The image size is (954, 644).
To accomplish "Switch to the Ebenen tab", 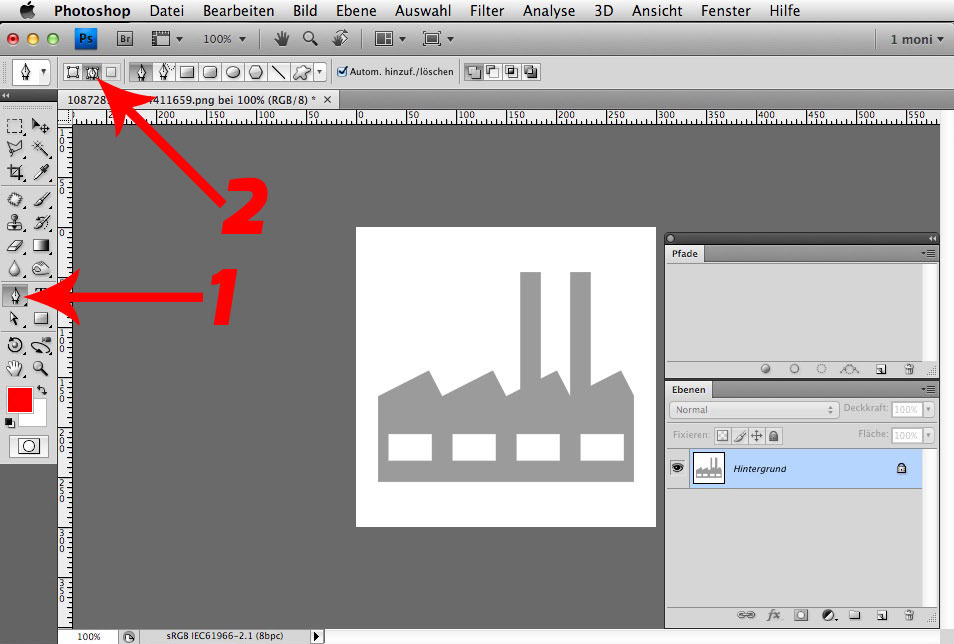I will pos(689,390).
